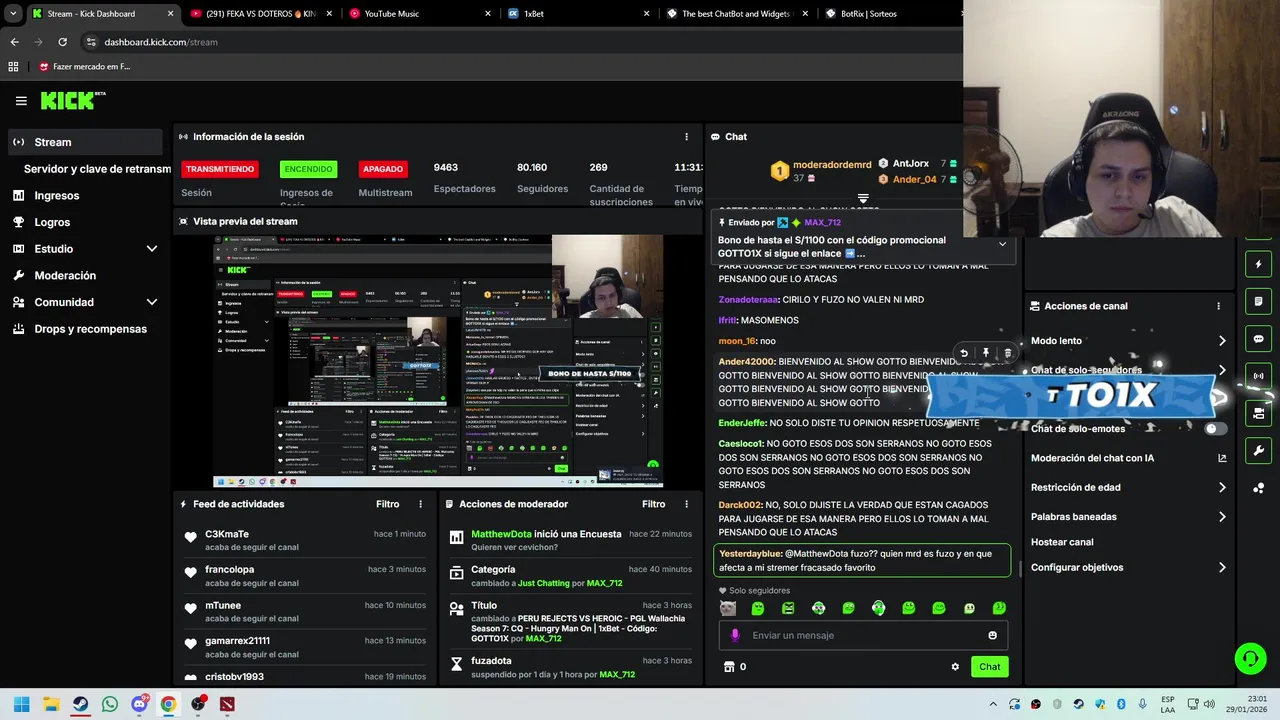Click username Zonadoteraaa in chat

tap(748, 300)
